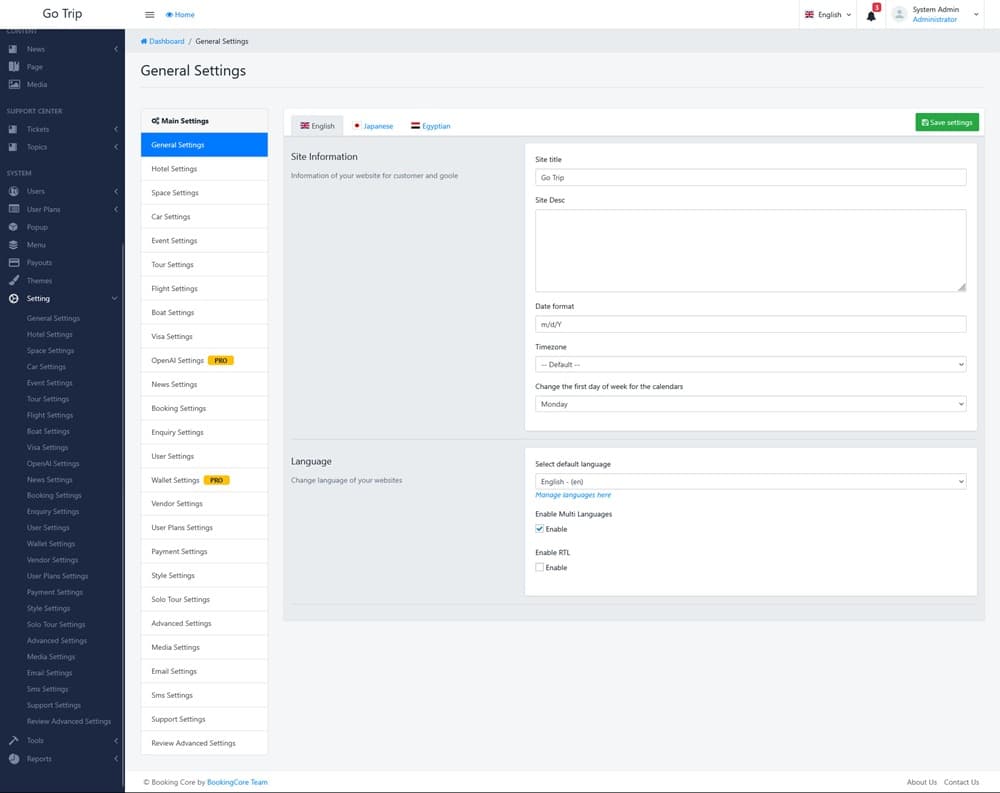The height and width of the screenshot is (793, 1000).
Task: Click into the Site title field
Action: pyautogui.click(x=750, y=177)
